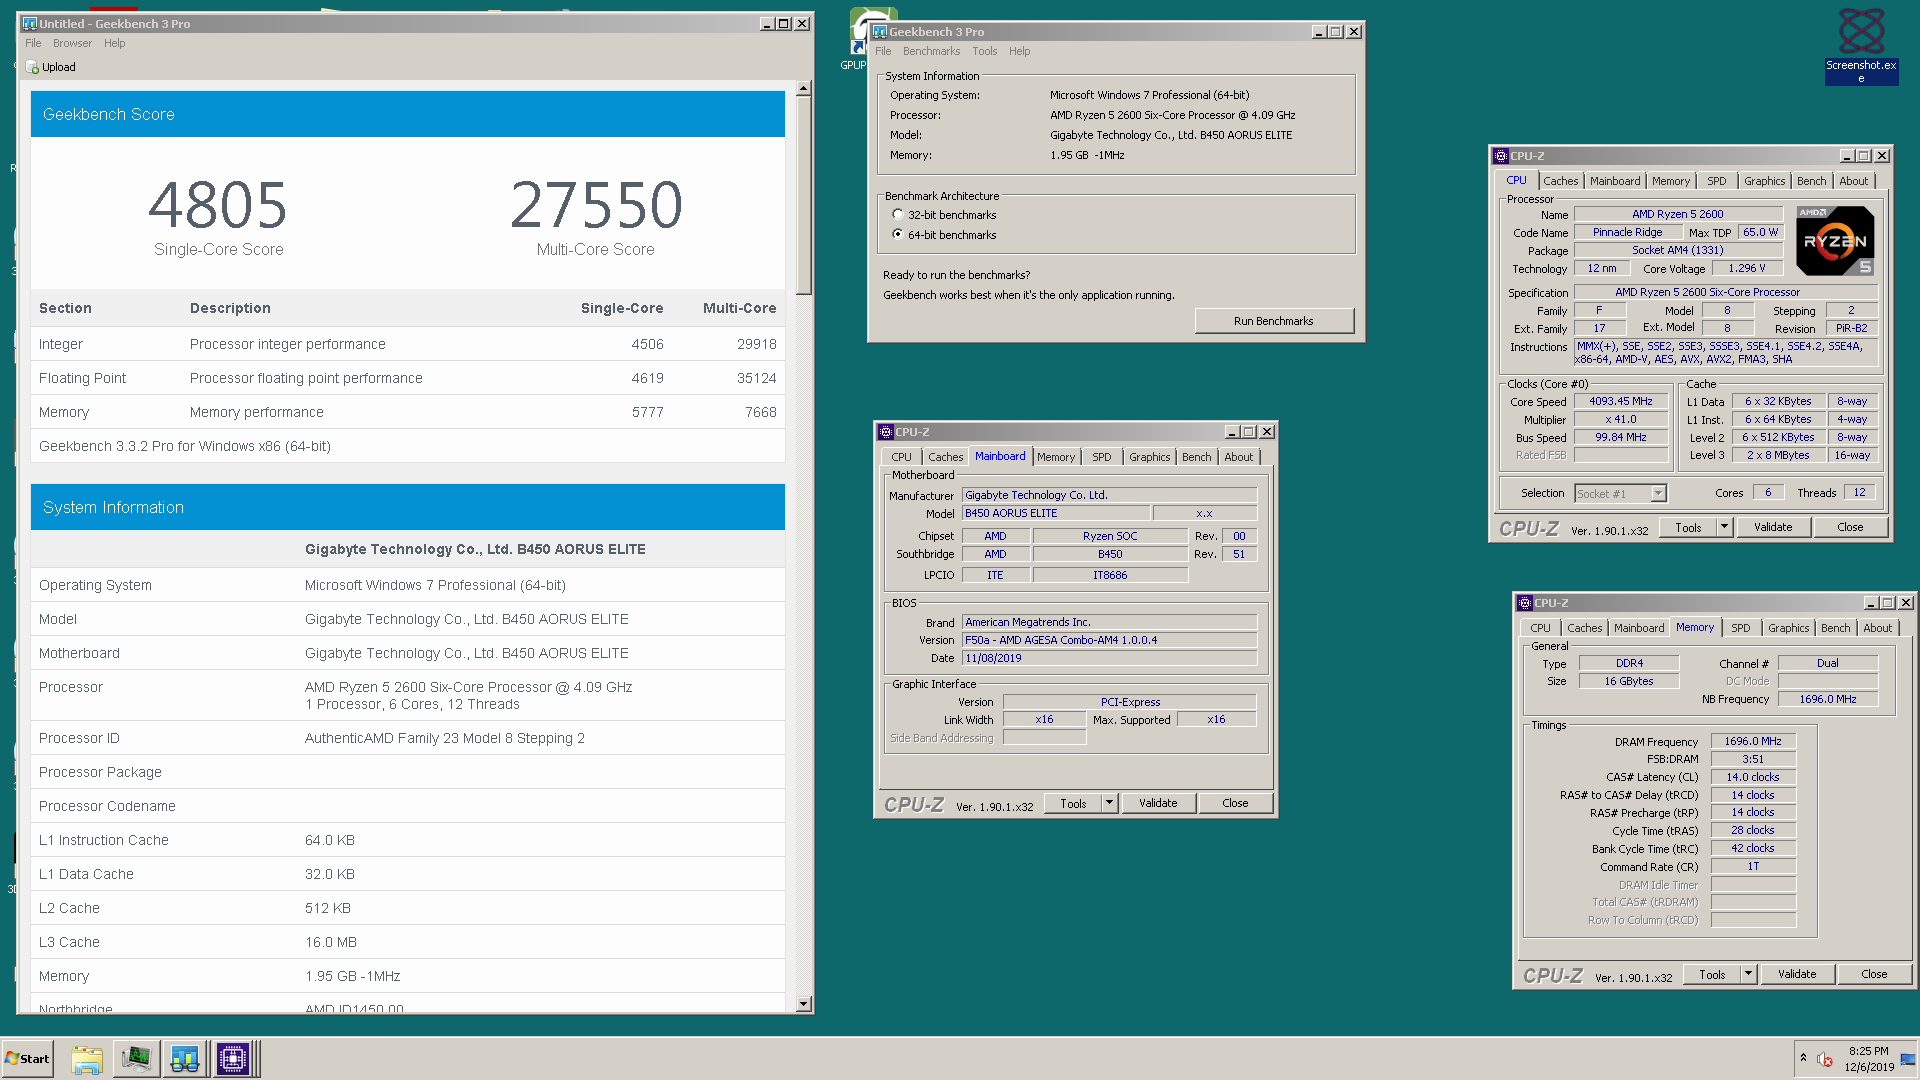Click the Memory multi-core value 7668

pyautogui.click(x=760, y=412)
